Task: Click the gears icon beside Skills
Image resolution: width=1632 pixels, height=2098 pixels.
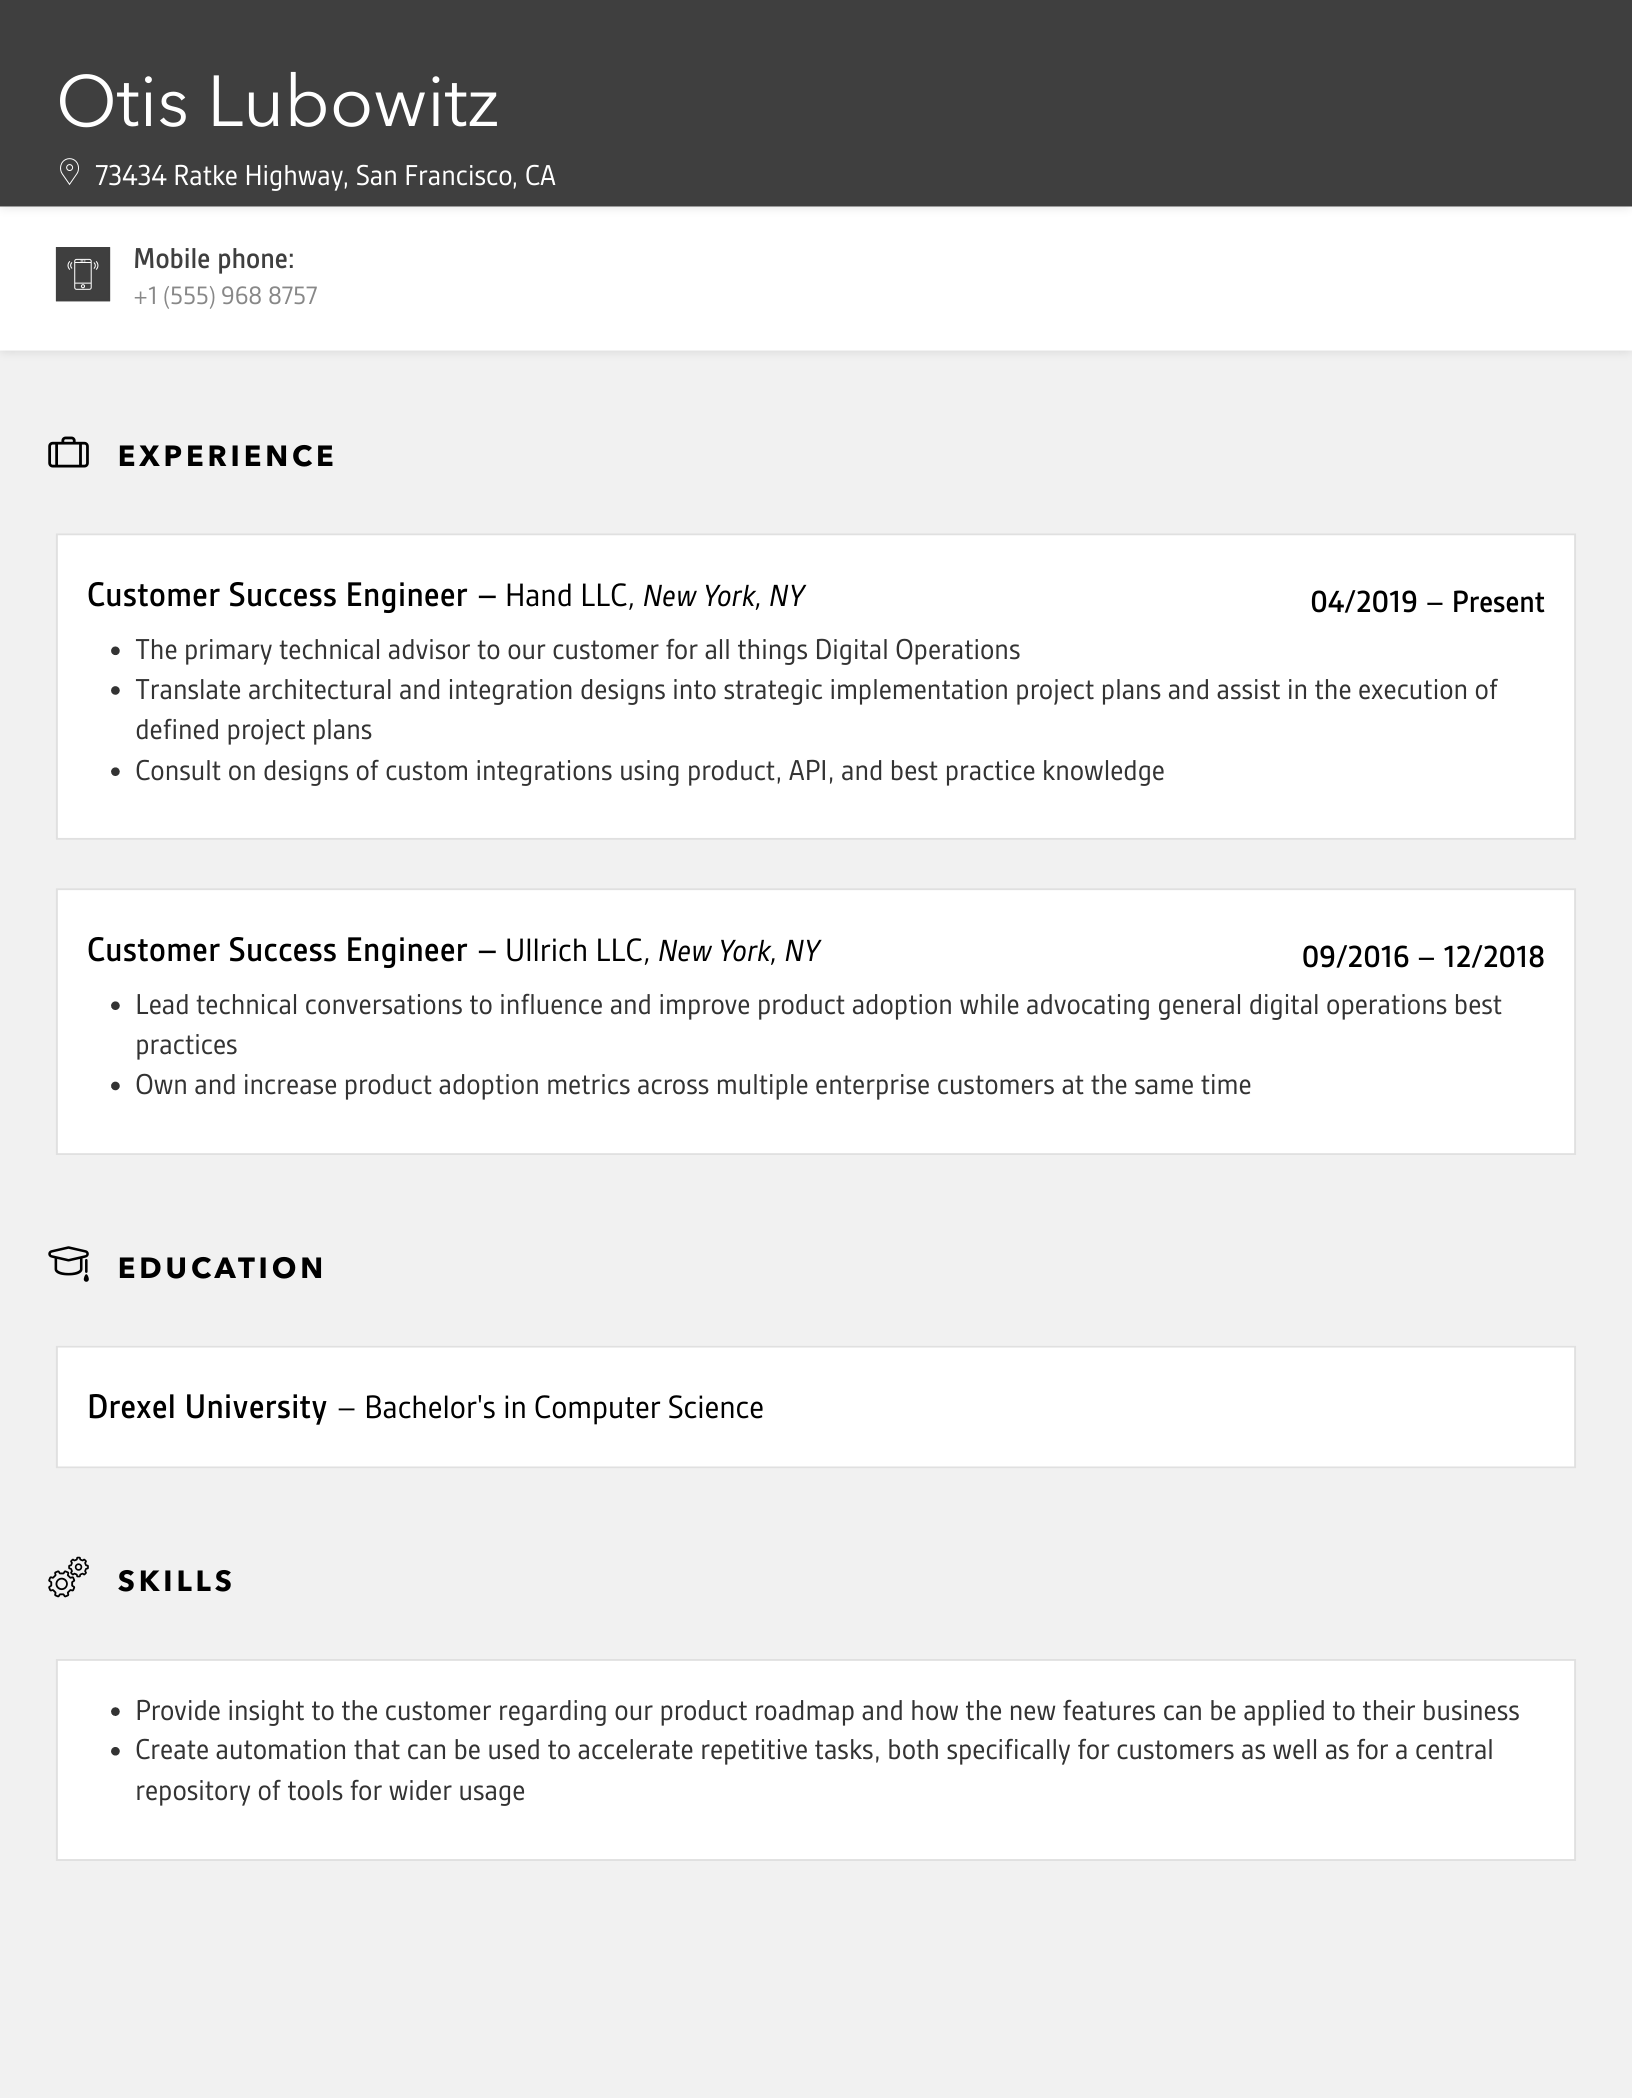Action: 69,1577
